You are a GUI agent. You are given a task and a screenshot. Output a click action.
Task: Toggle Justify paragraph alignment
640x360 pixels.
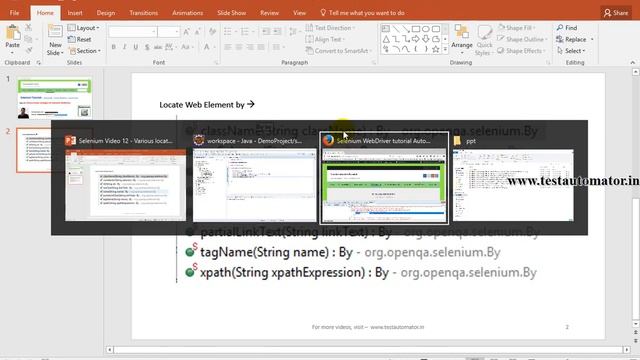(x=261, y=47)
